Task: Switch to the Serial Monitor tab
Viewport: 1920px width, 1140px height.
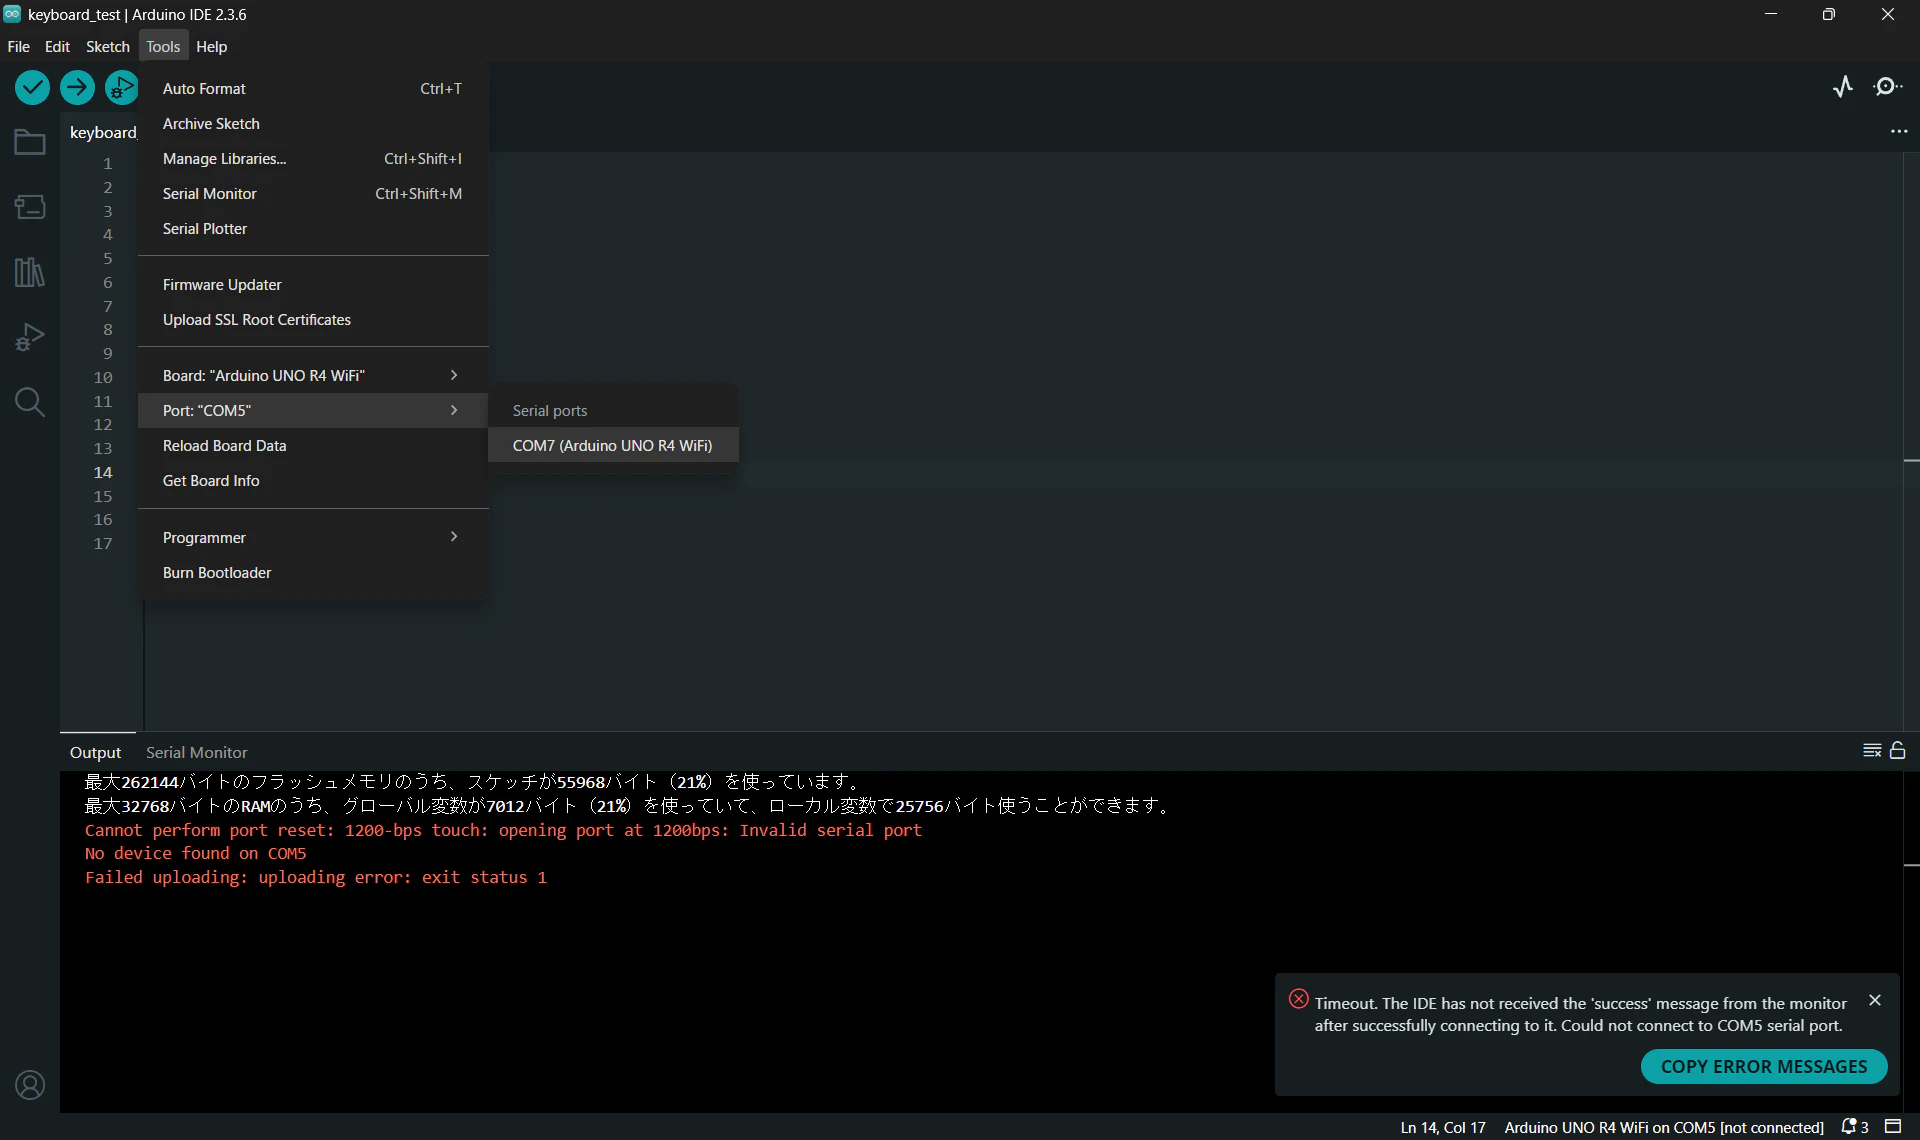Action: [x=196, y=752]
